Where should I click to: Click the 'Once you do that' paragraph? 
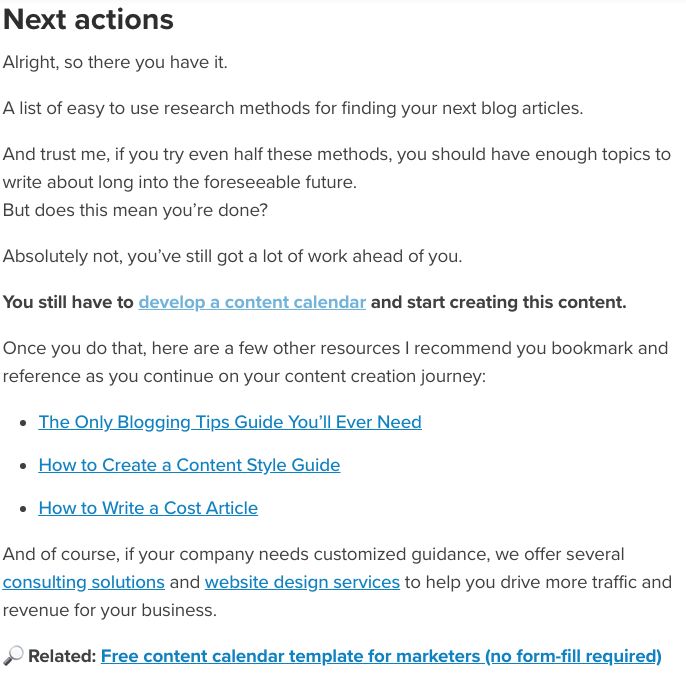click(335, 363)
